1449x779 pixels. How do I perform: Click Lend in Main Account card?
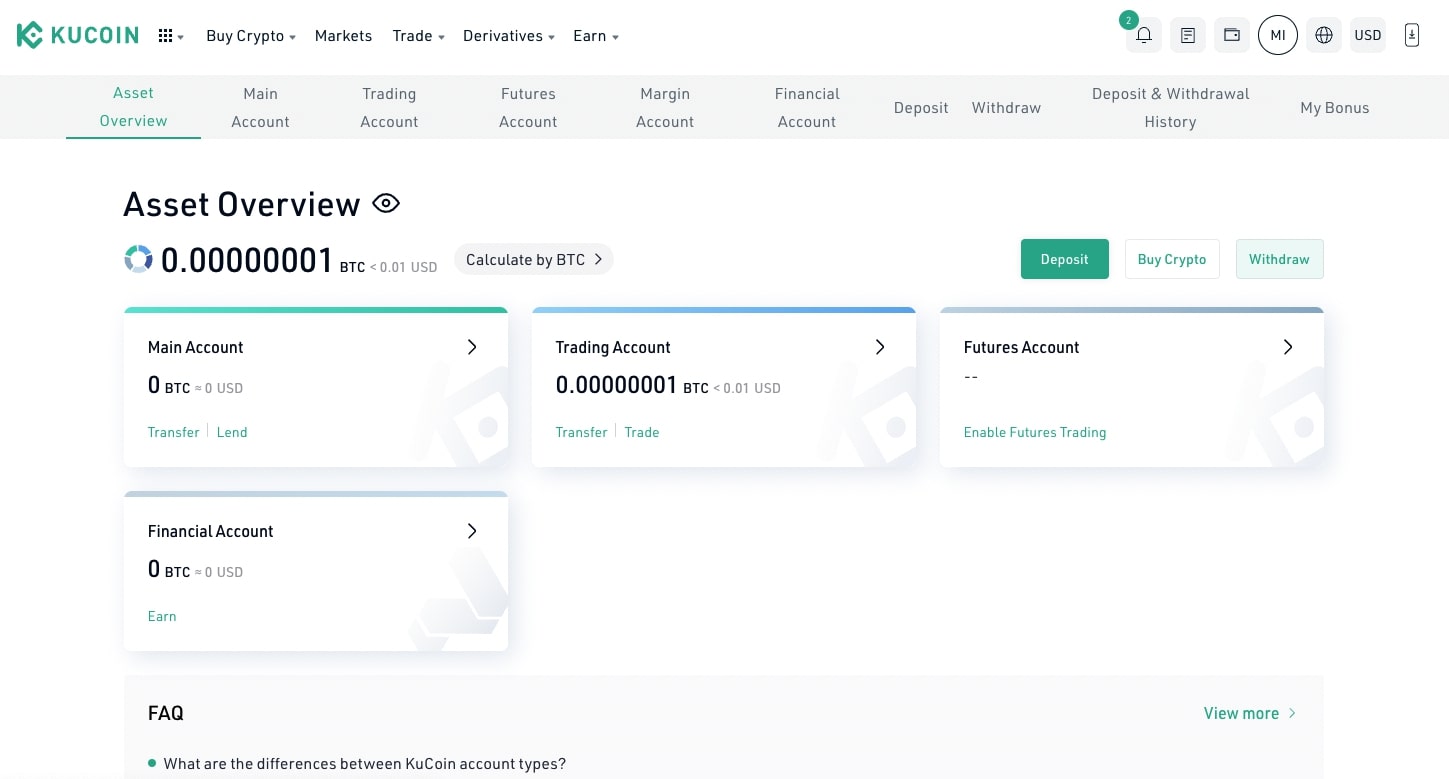click(232, 432)
